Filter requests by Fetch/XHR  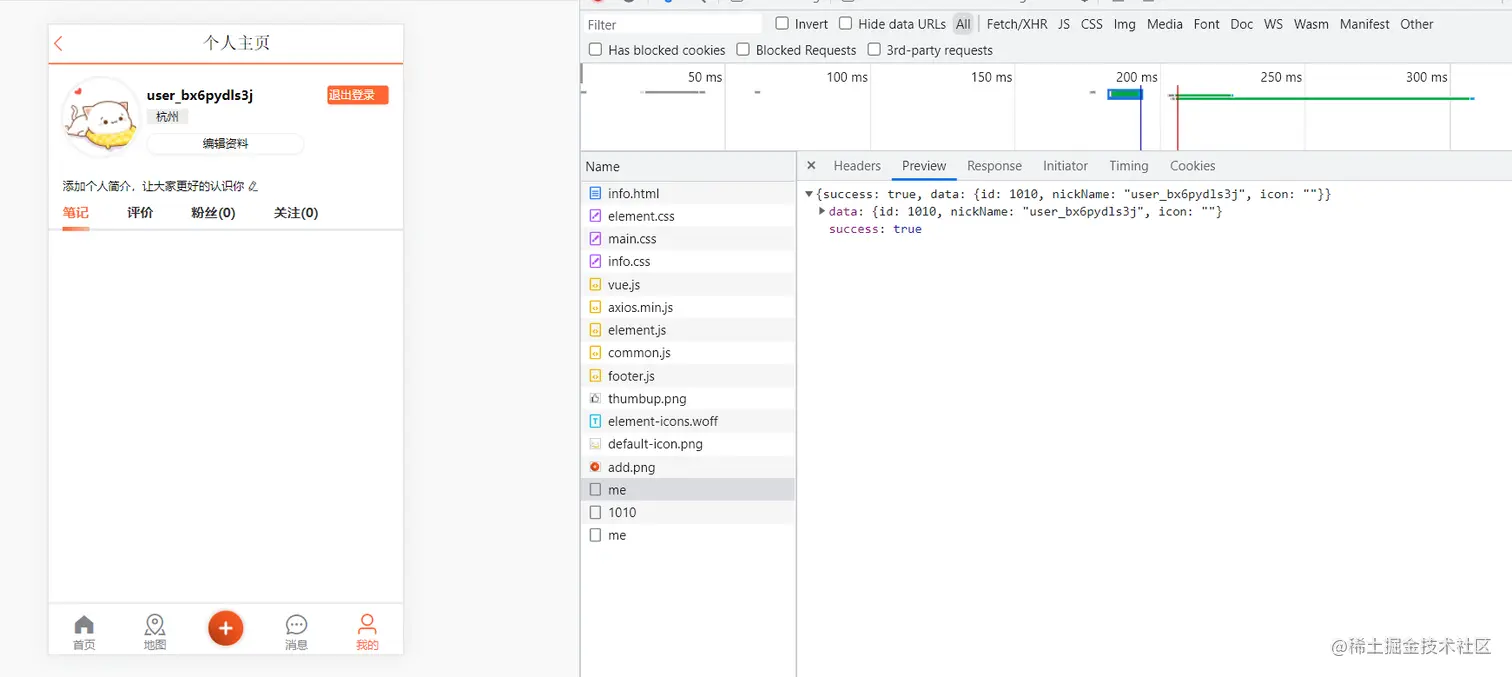pos(1017,24)
